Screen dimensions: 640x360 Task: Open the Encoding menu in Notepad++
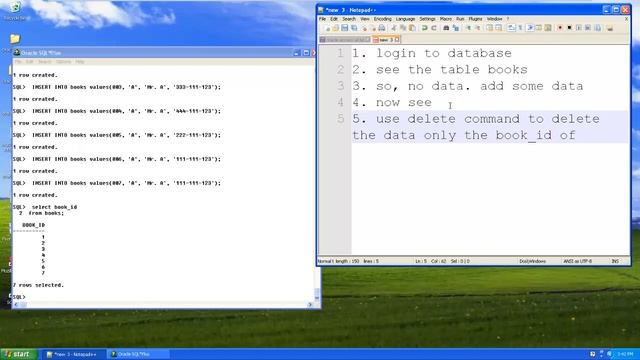[382, 19]
